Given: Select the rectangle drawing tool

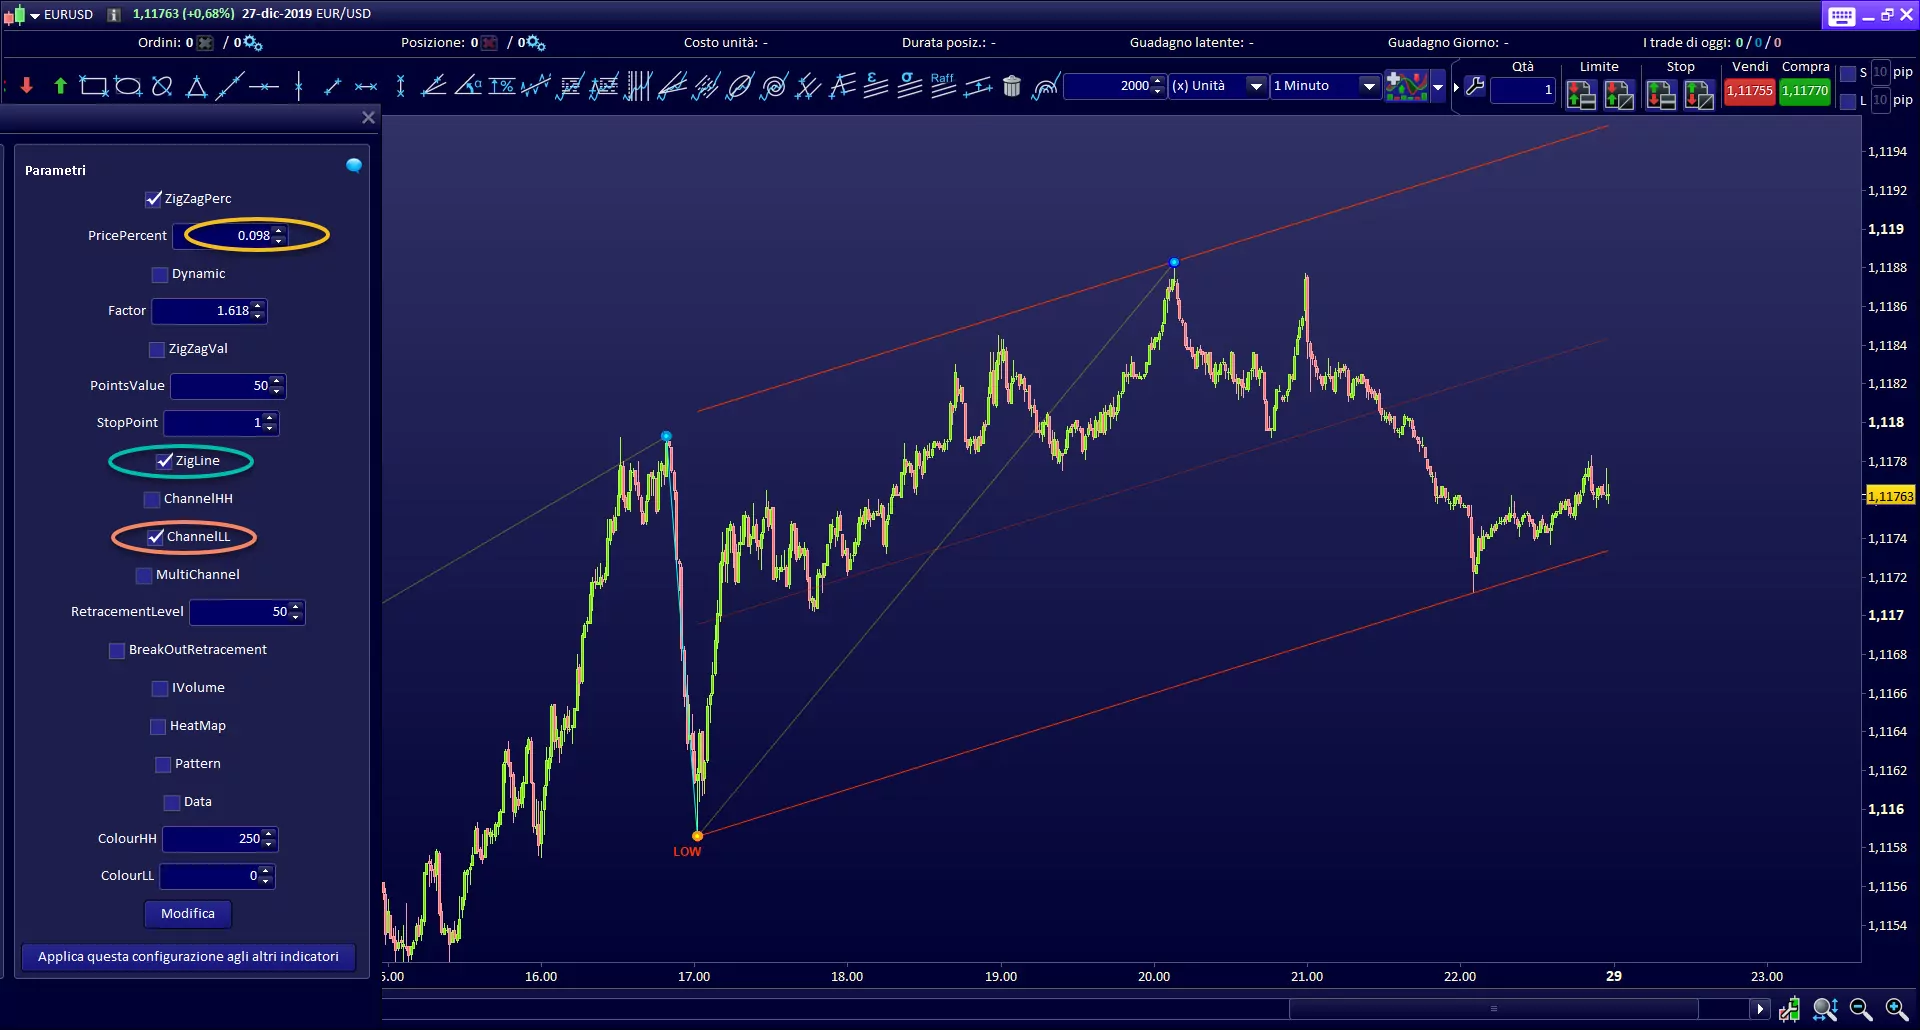Looking at the screenshot, I should coord(93,87).
